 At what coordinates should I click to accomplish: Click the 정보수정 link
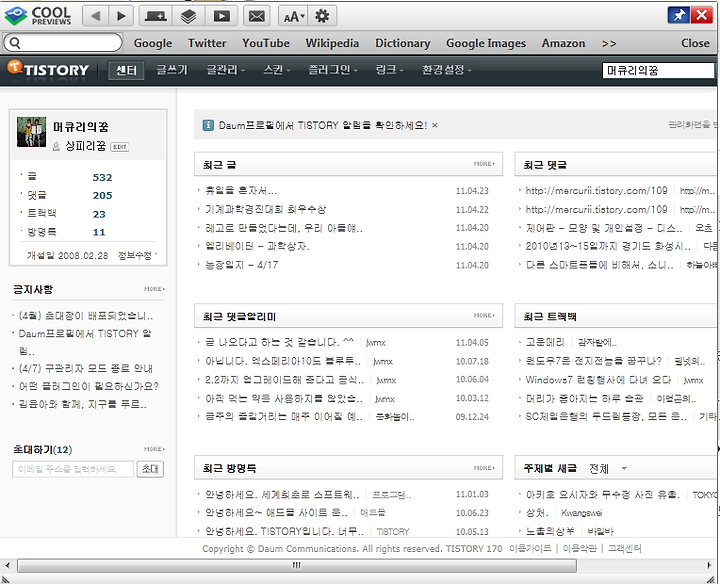coord(135,256)
